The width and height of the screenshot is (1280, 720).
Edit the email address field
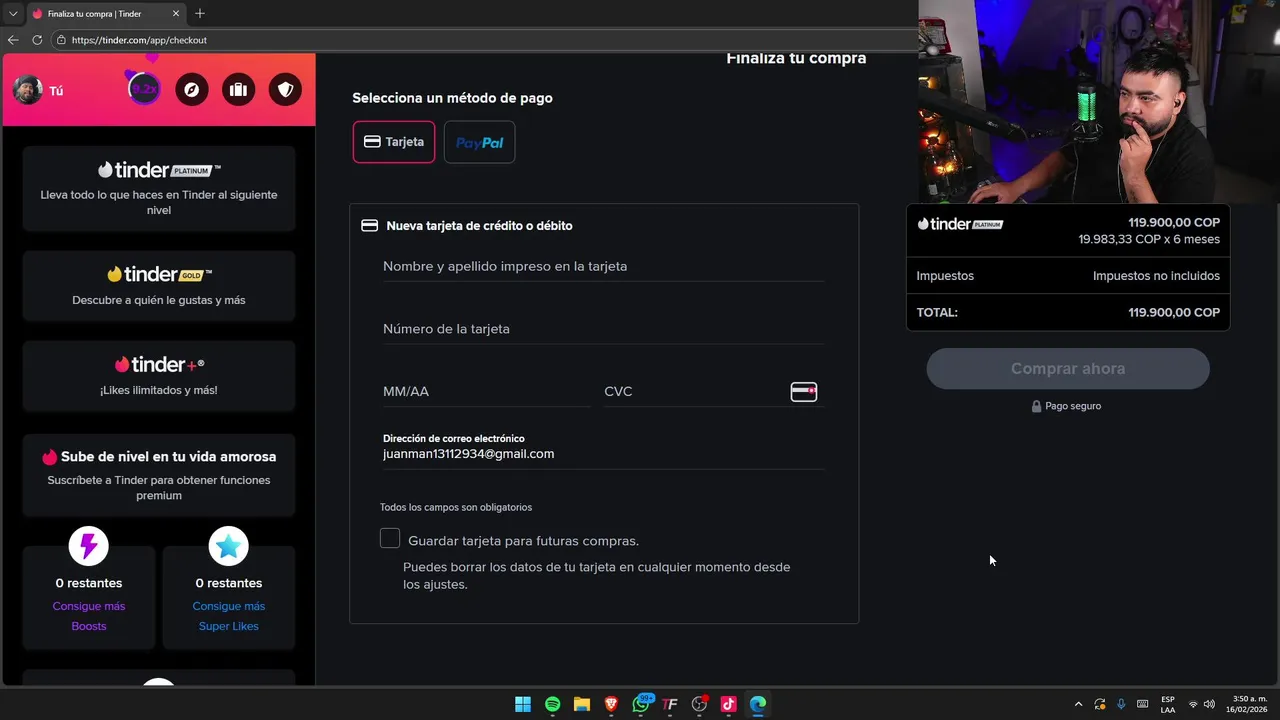(603, 454)
